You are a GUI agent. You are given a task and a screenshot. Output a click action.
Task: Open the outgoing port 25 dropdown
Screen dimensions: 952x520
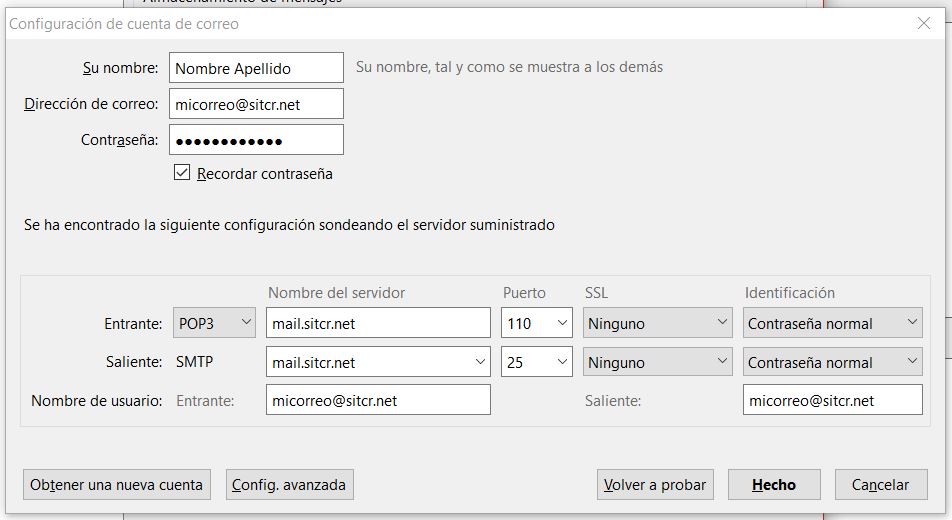pos(536,362)
